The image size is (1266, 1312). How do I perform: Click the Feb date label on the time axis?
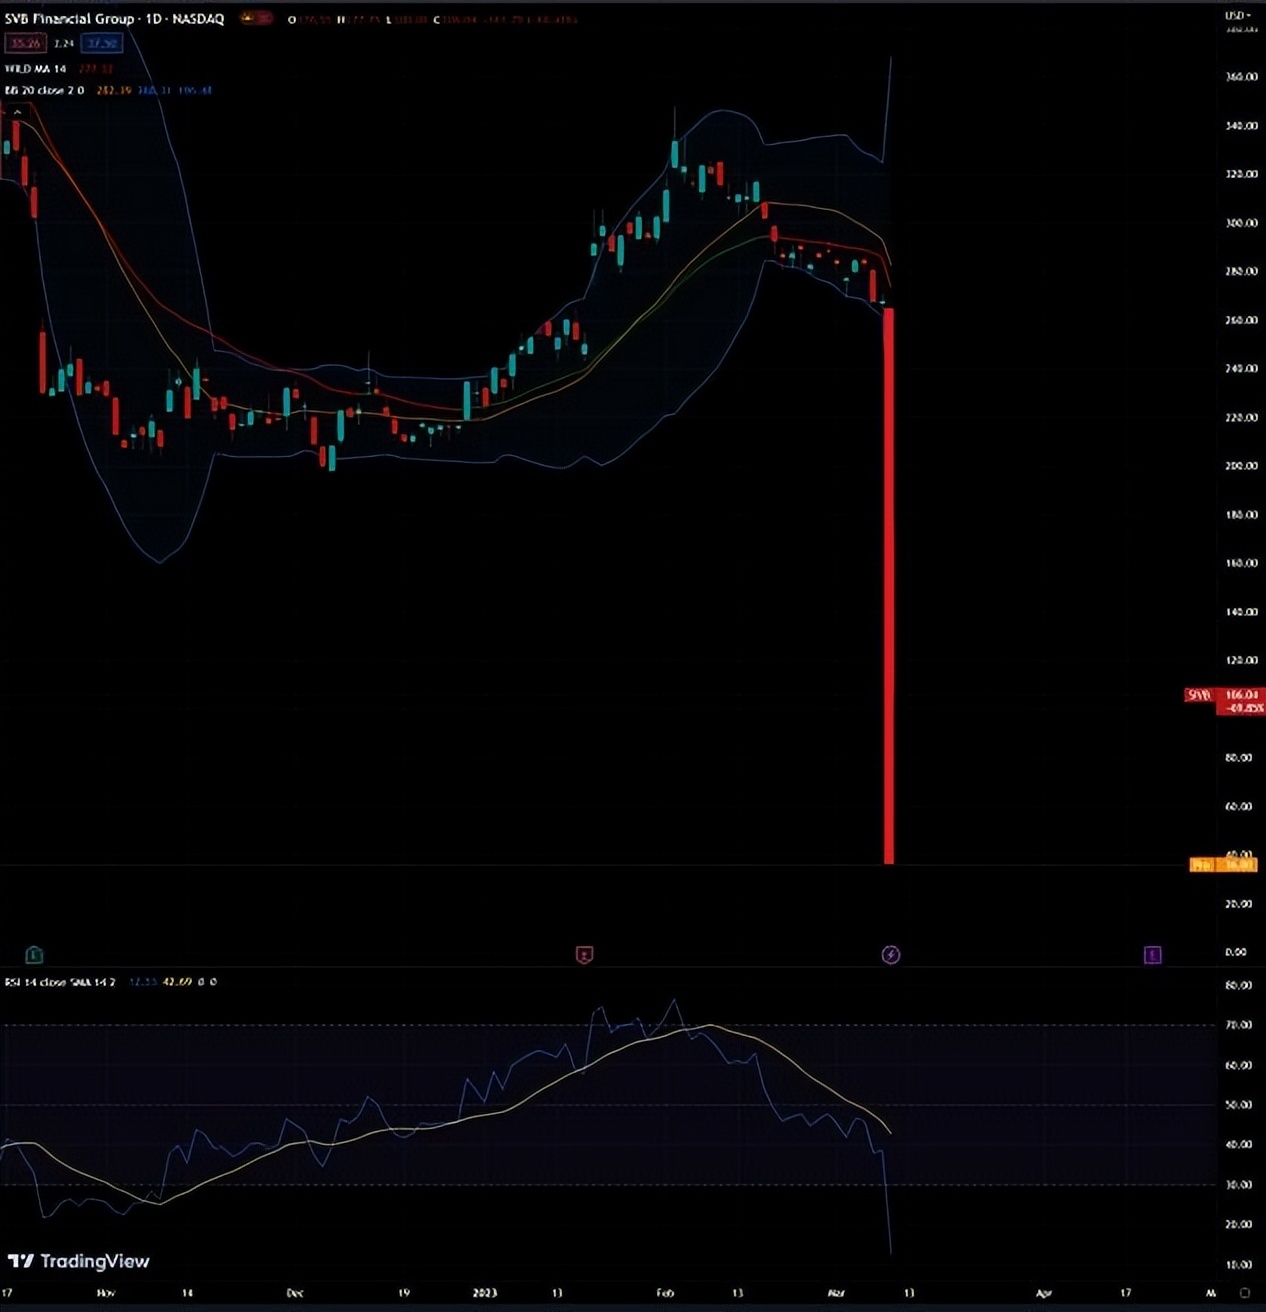(665, 1293)
